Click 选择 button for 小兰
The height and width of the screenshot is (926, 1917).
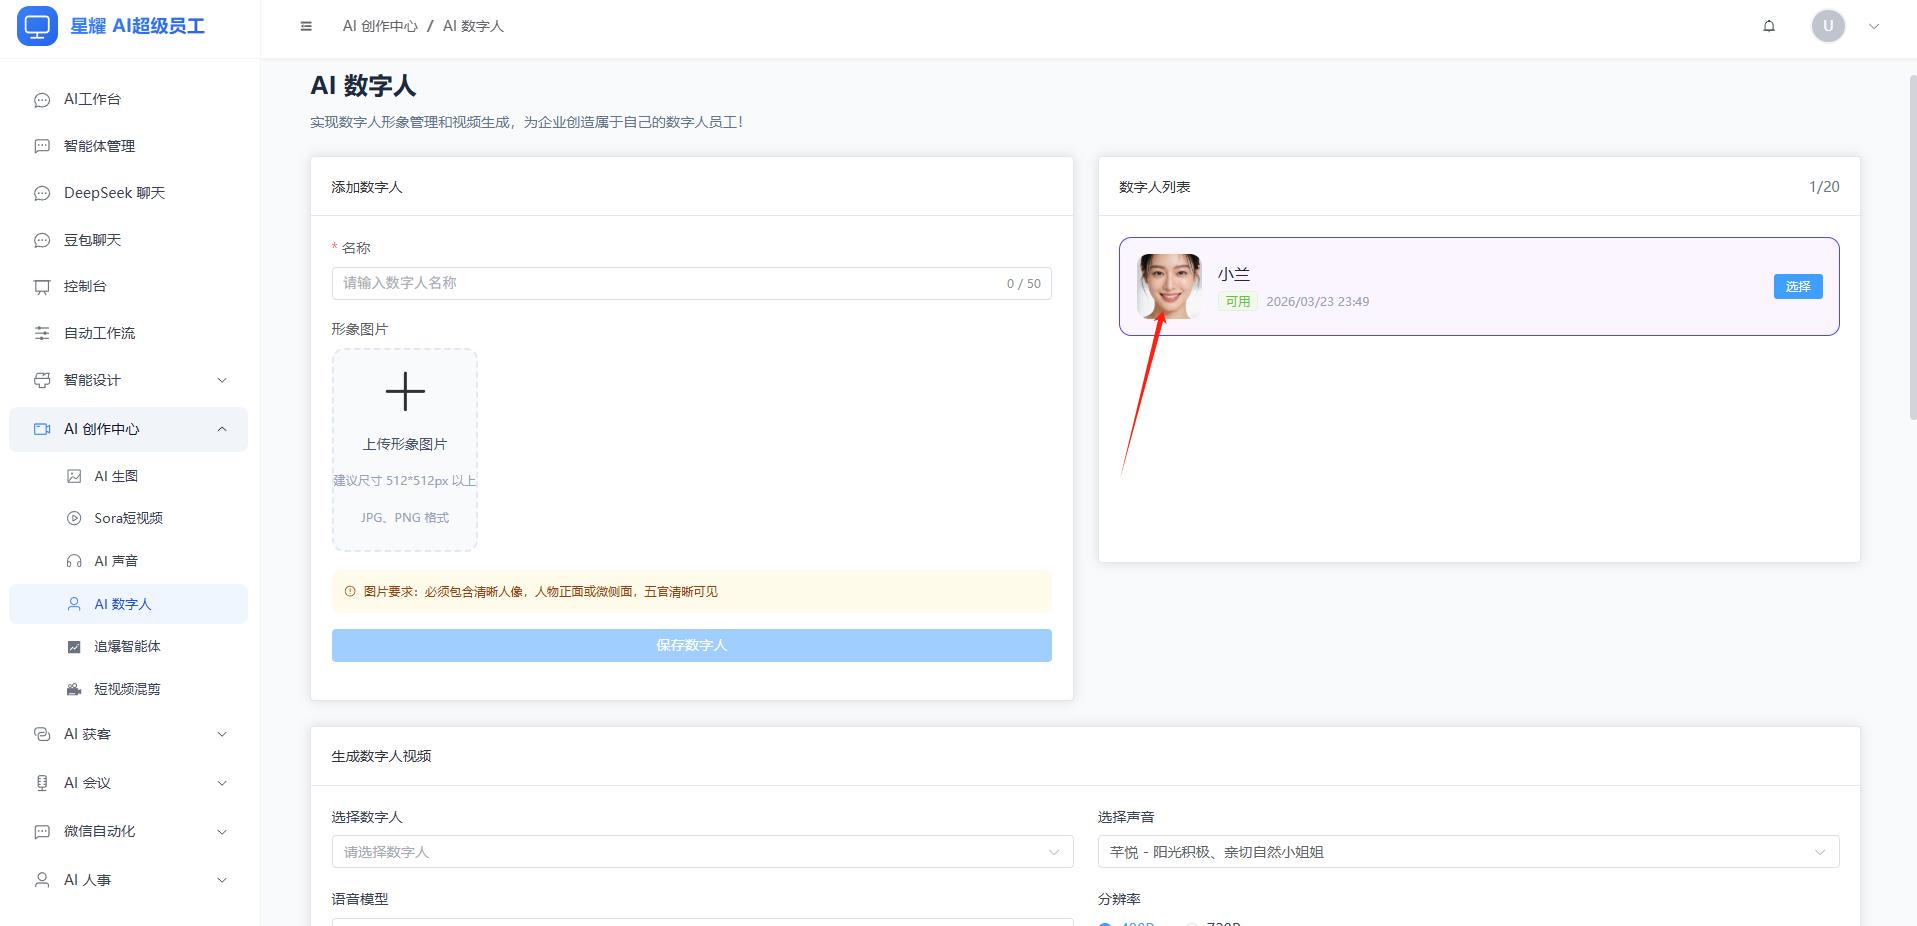click(x=1797, y=287)
